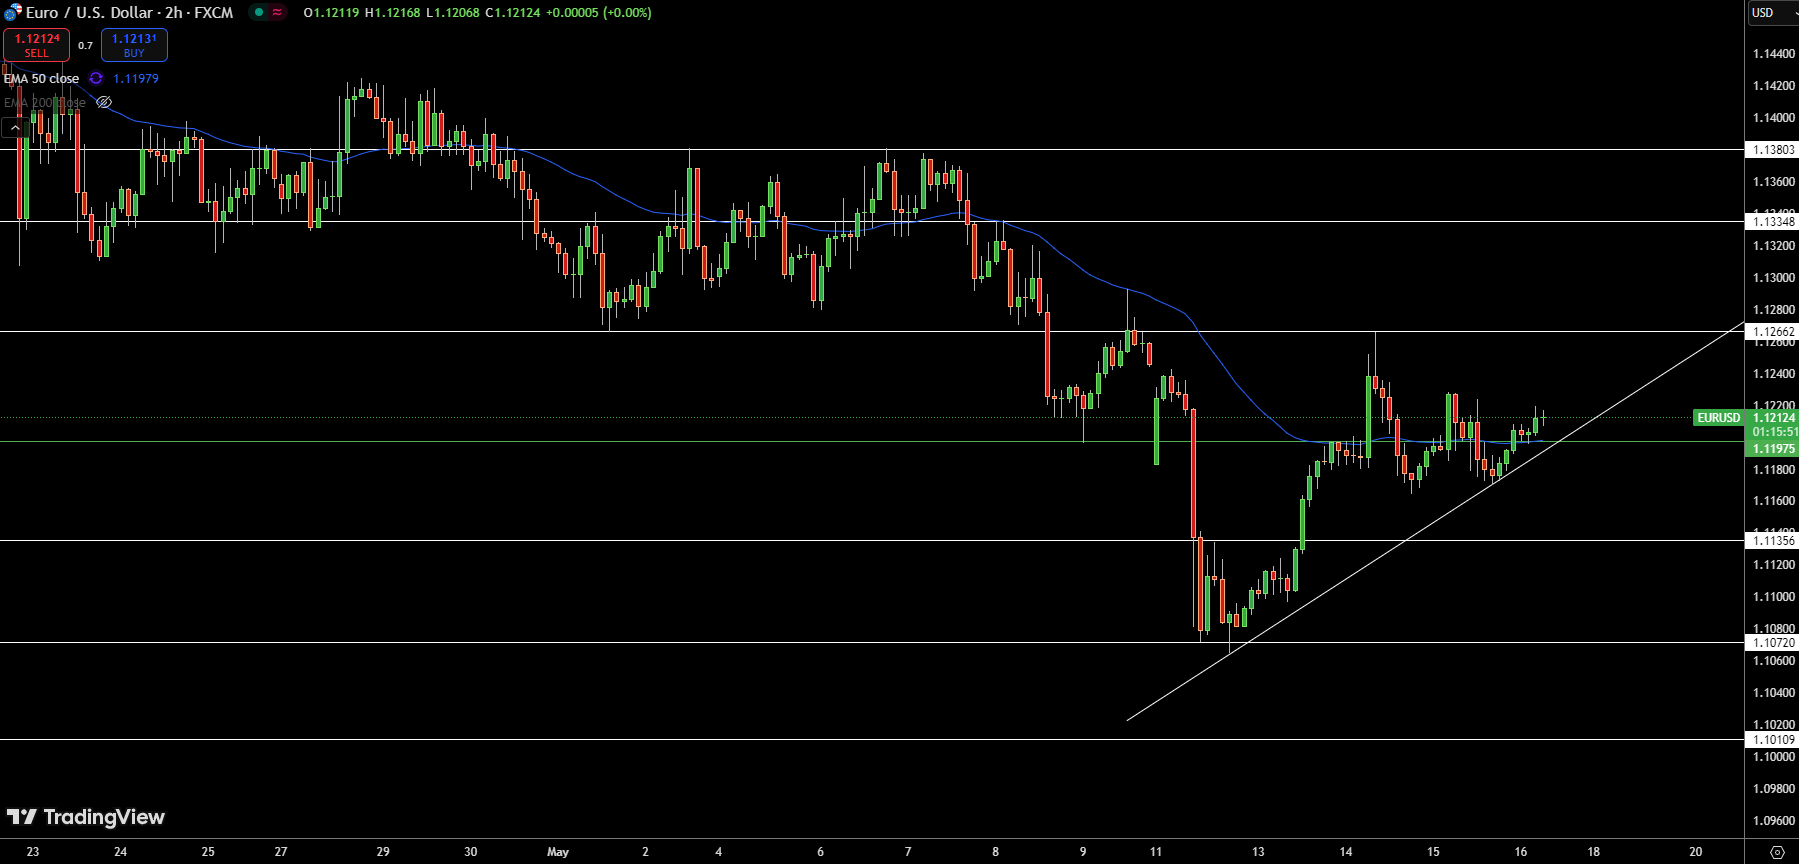Click the 1.13803 horizontal line price label

point(1772,149)
